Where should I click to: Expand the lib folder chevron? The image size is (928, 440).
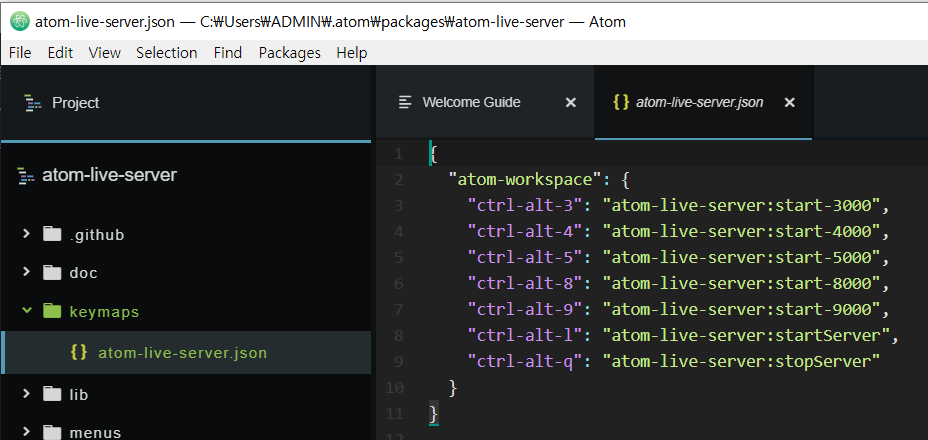coord(26,394)
